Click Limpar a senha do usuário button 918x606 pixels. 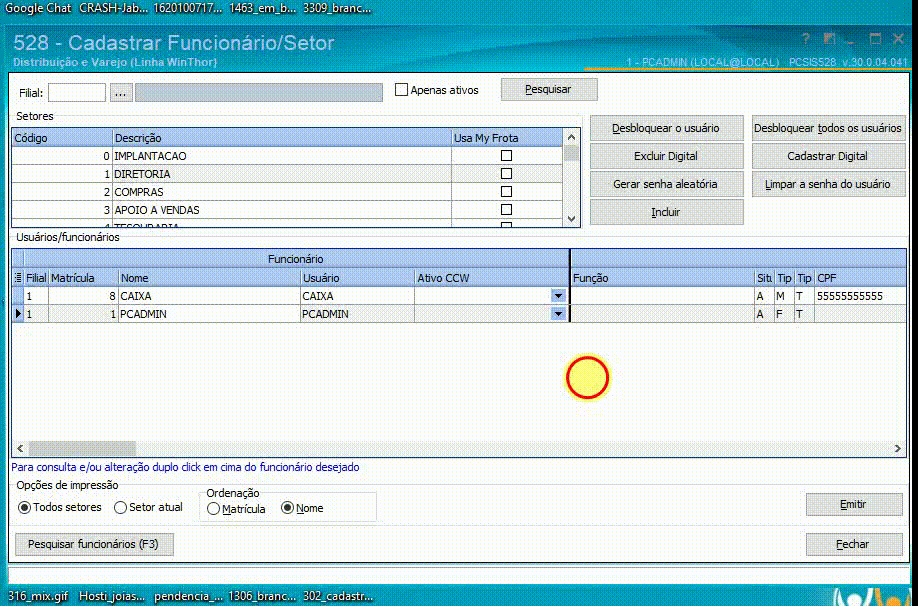pos(828,184)
